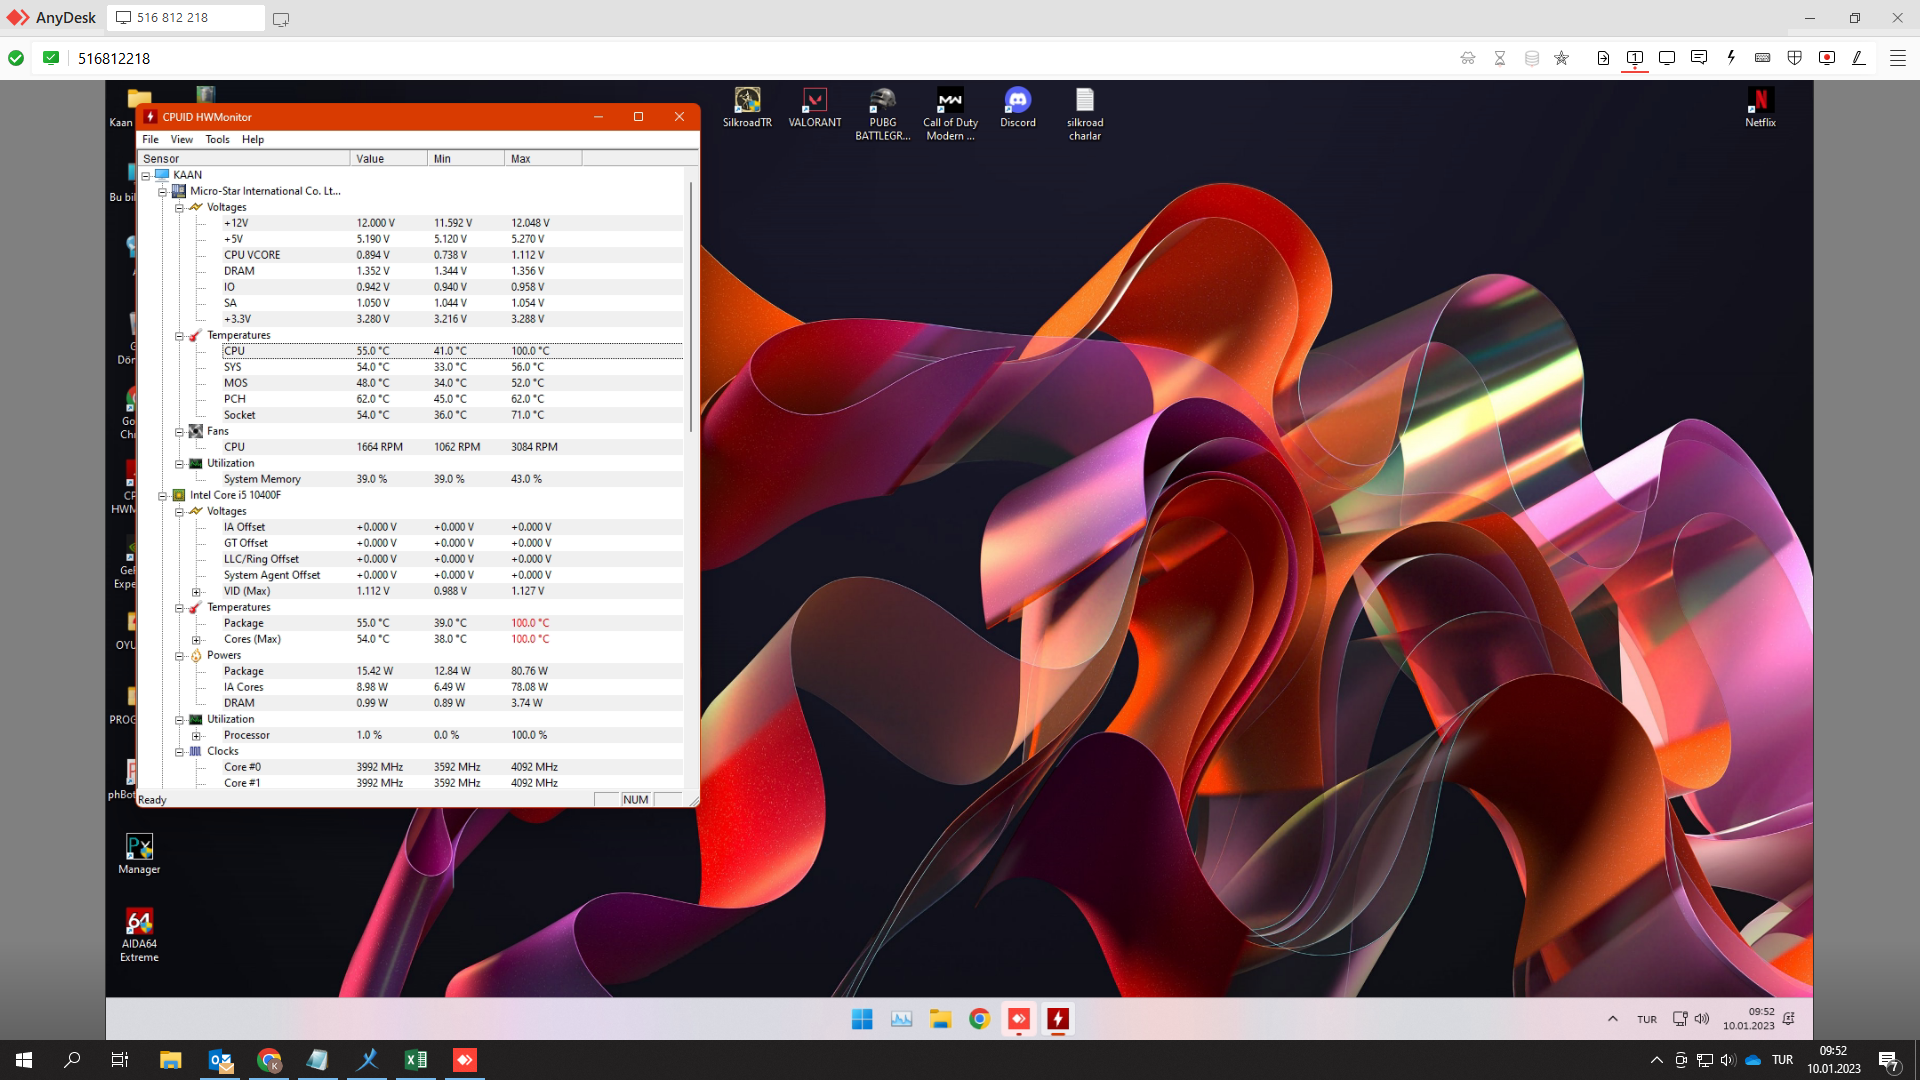Click remote taskbar AnyDesk icon
The image size is (1920, 1080).
pos(1019,1019)
